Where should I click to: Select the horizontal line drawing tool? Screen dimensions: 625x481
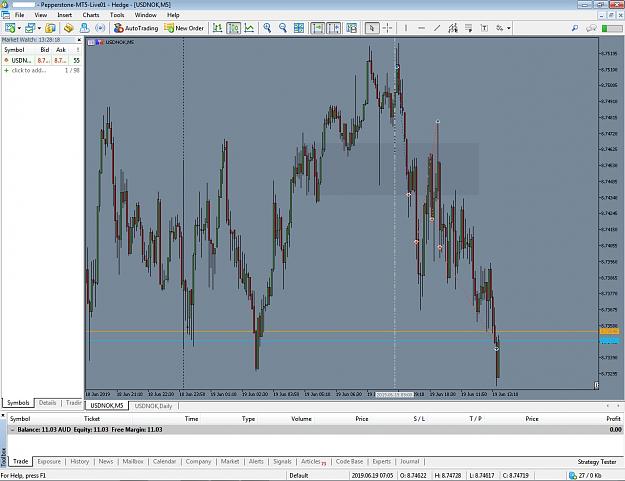point(421,28)
